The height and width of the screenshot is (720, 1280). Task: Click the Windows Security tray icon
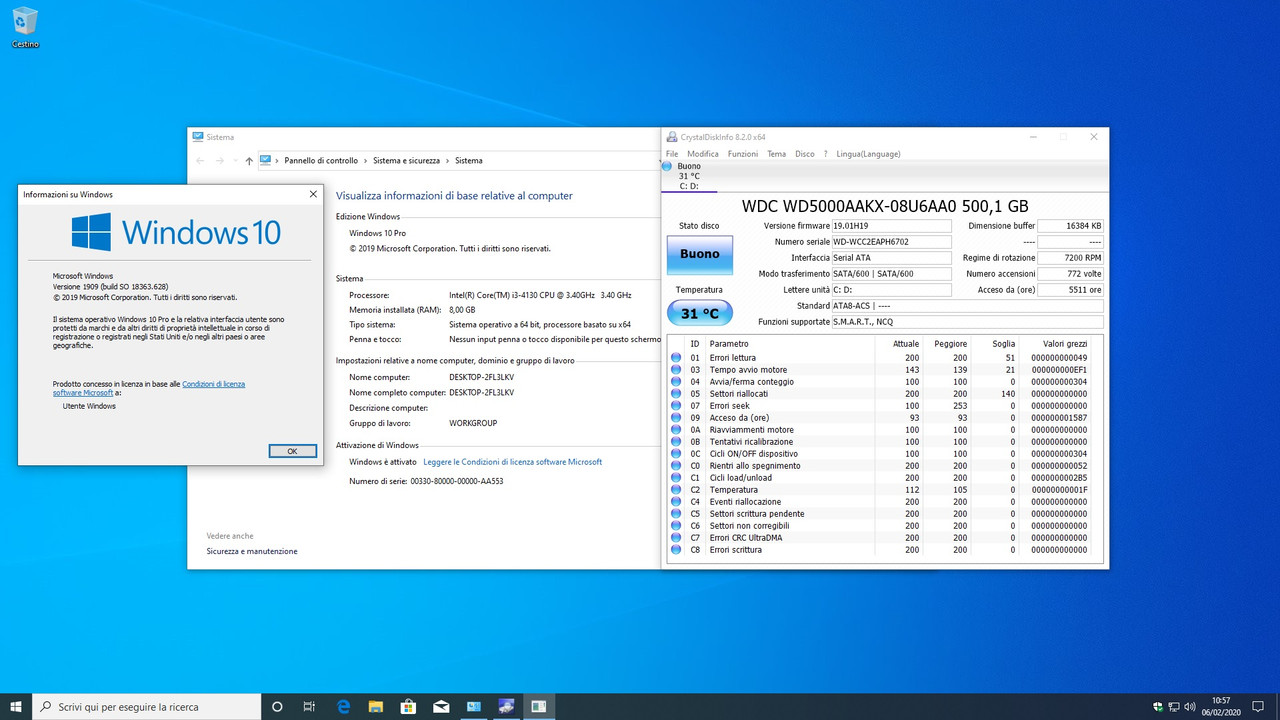tap(1158, 706)
